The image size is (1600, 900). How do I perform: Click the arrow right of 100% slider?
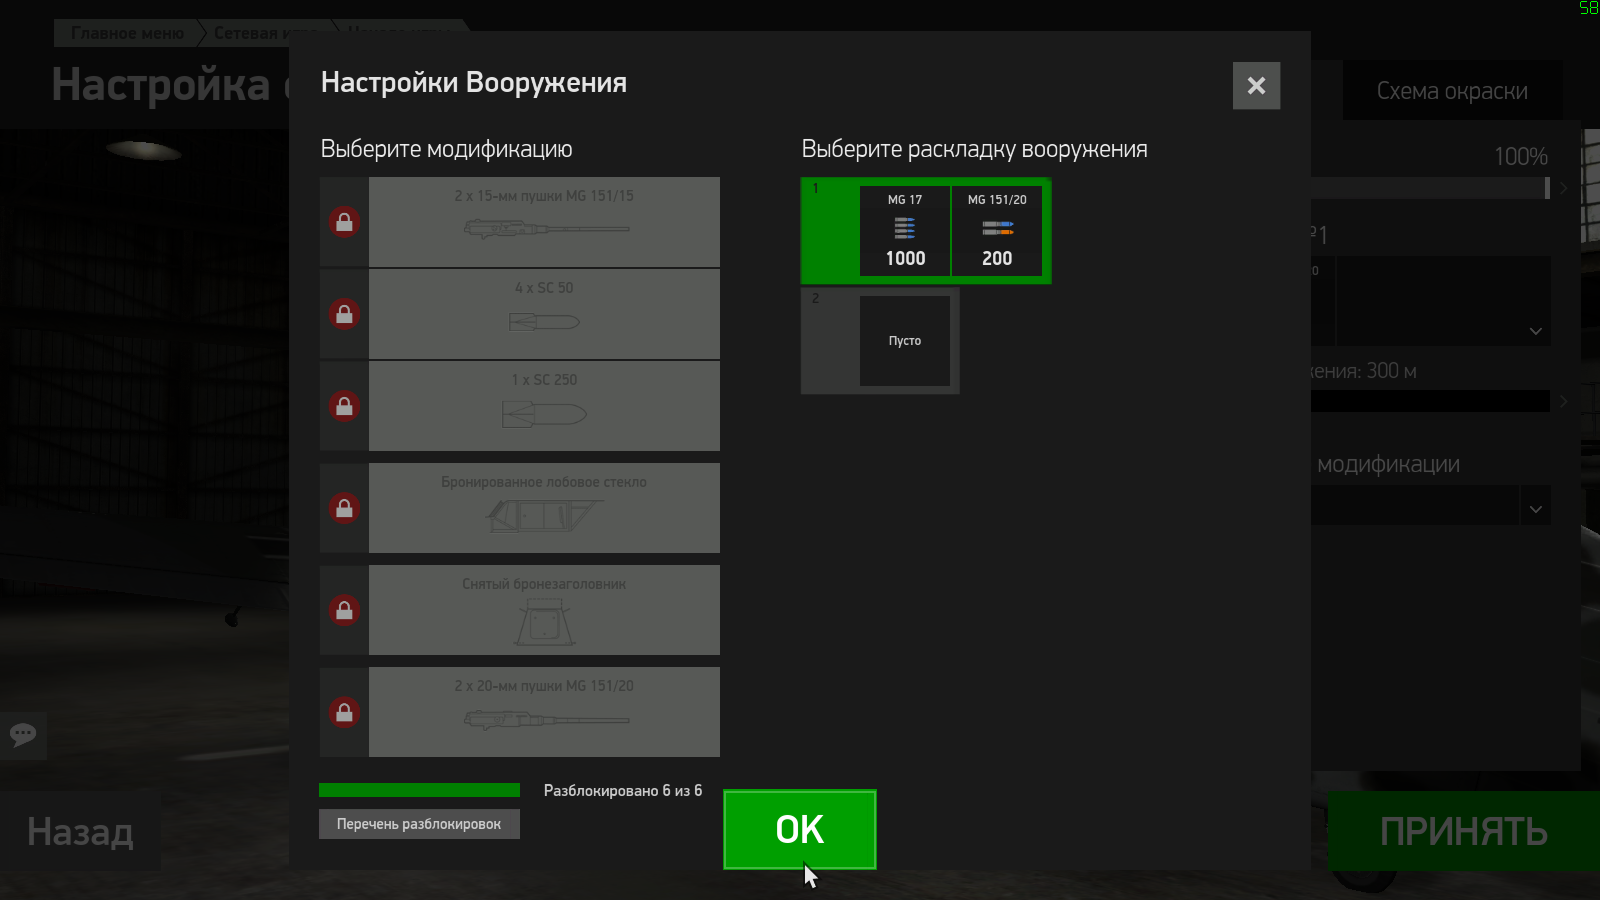tap(1564, 188)
